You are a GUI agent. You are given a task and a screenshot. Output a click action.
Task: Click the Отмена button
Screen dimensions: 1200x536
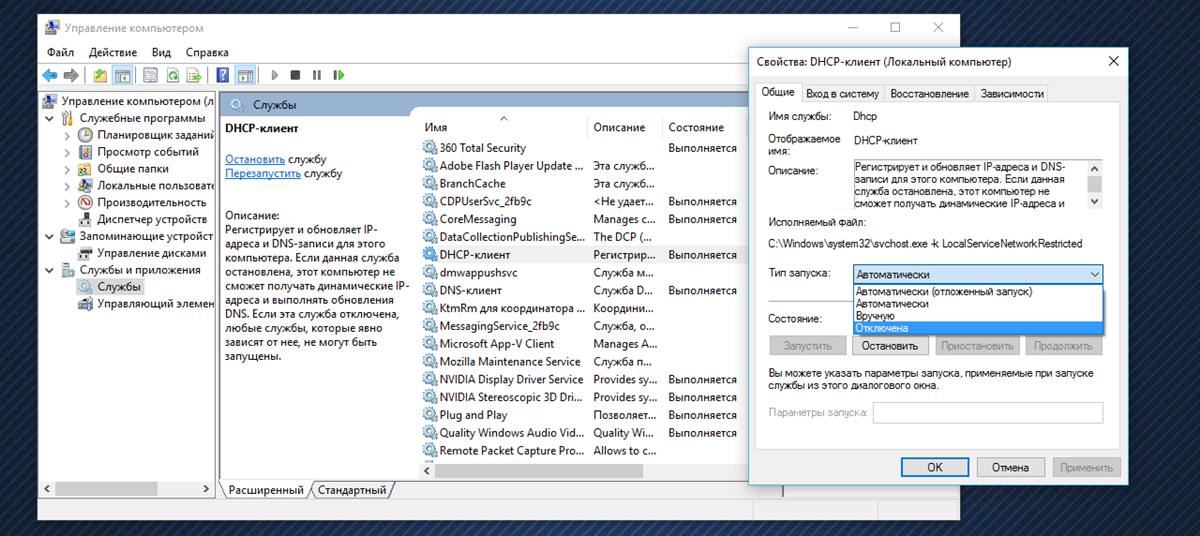(1010, 467)
